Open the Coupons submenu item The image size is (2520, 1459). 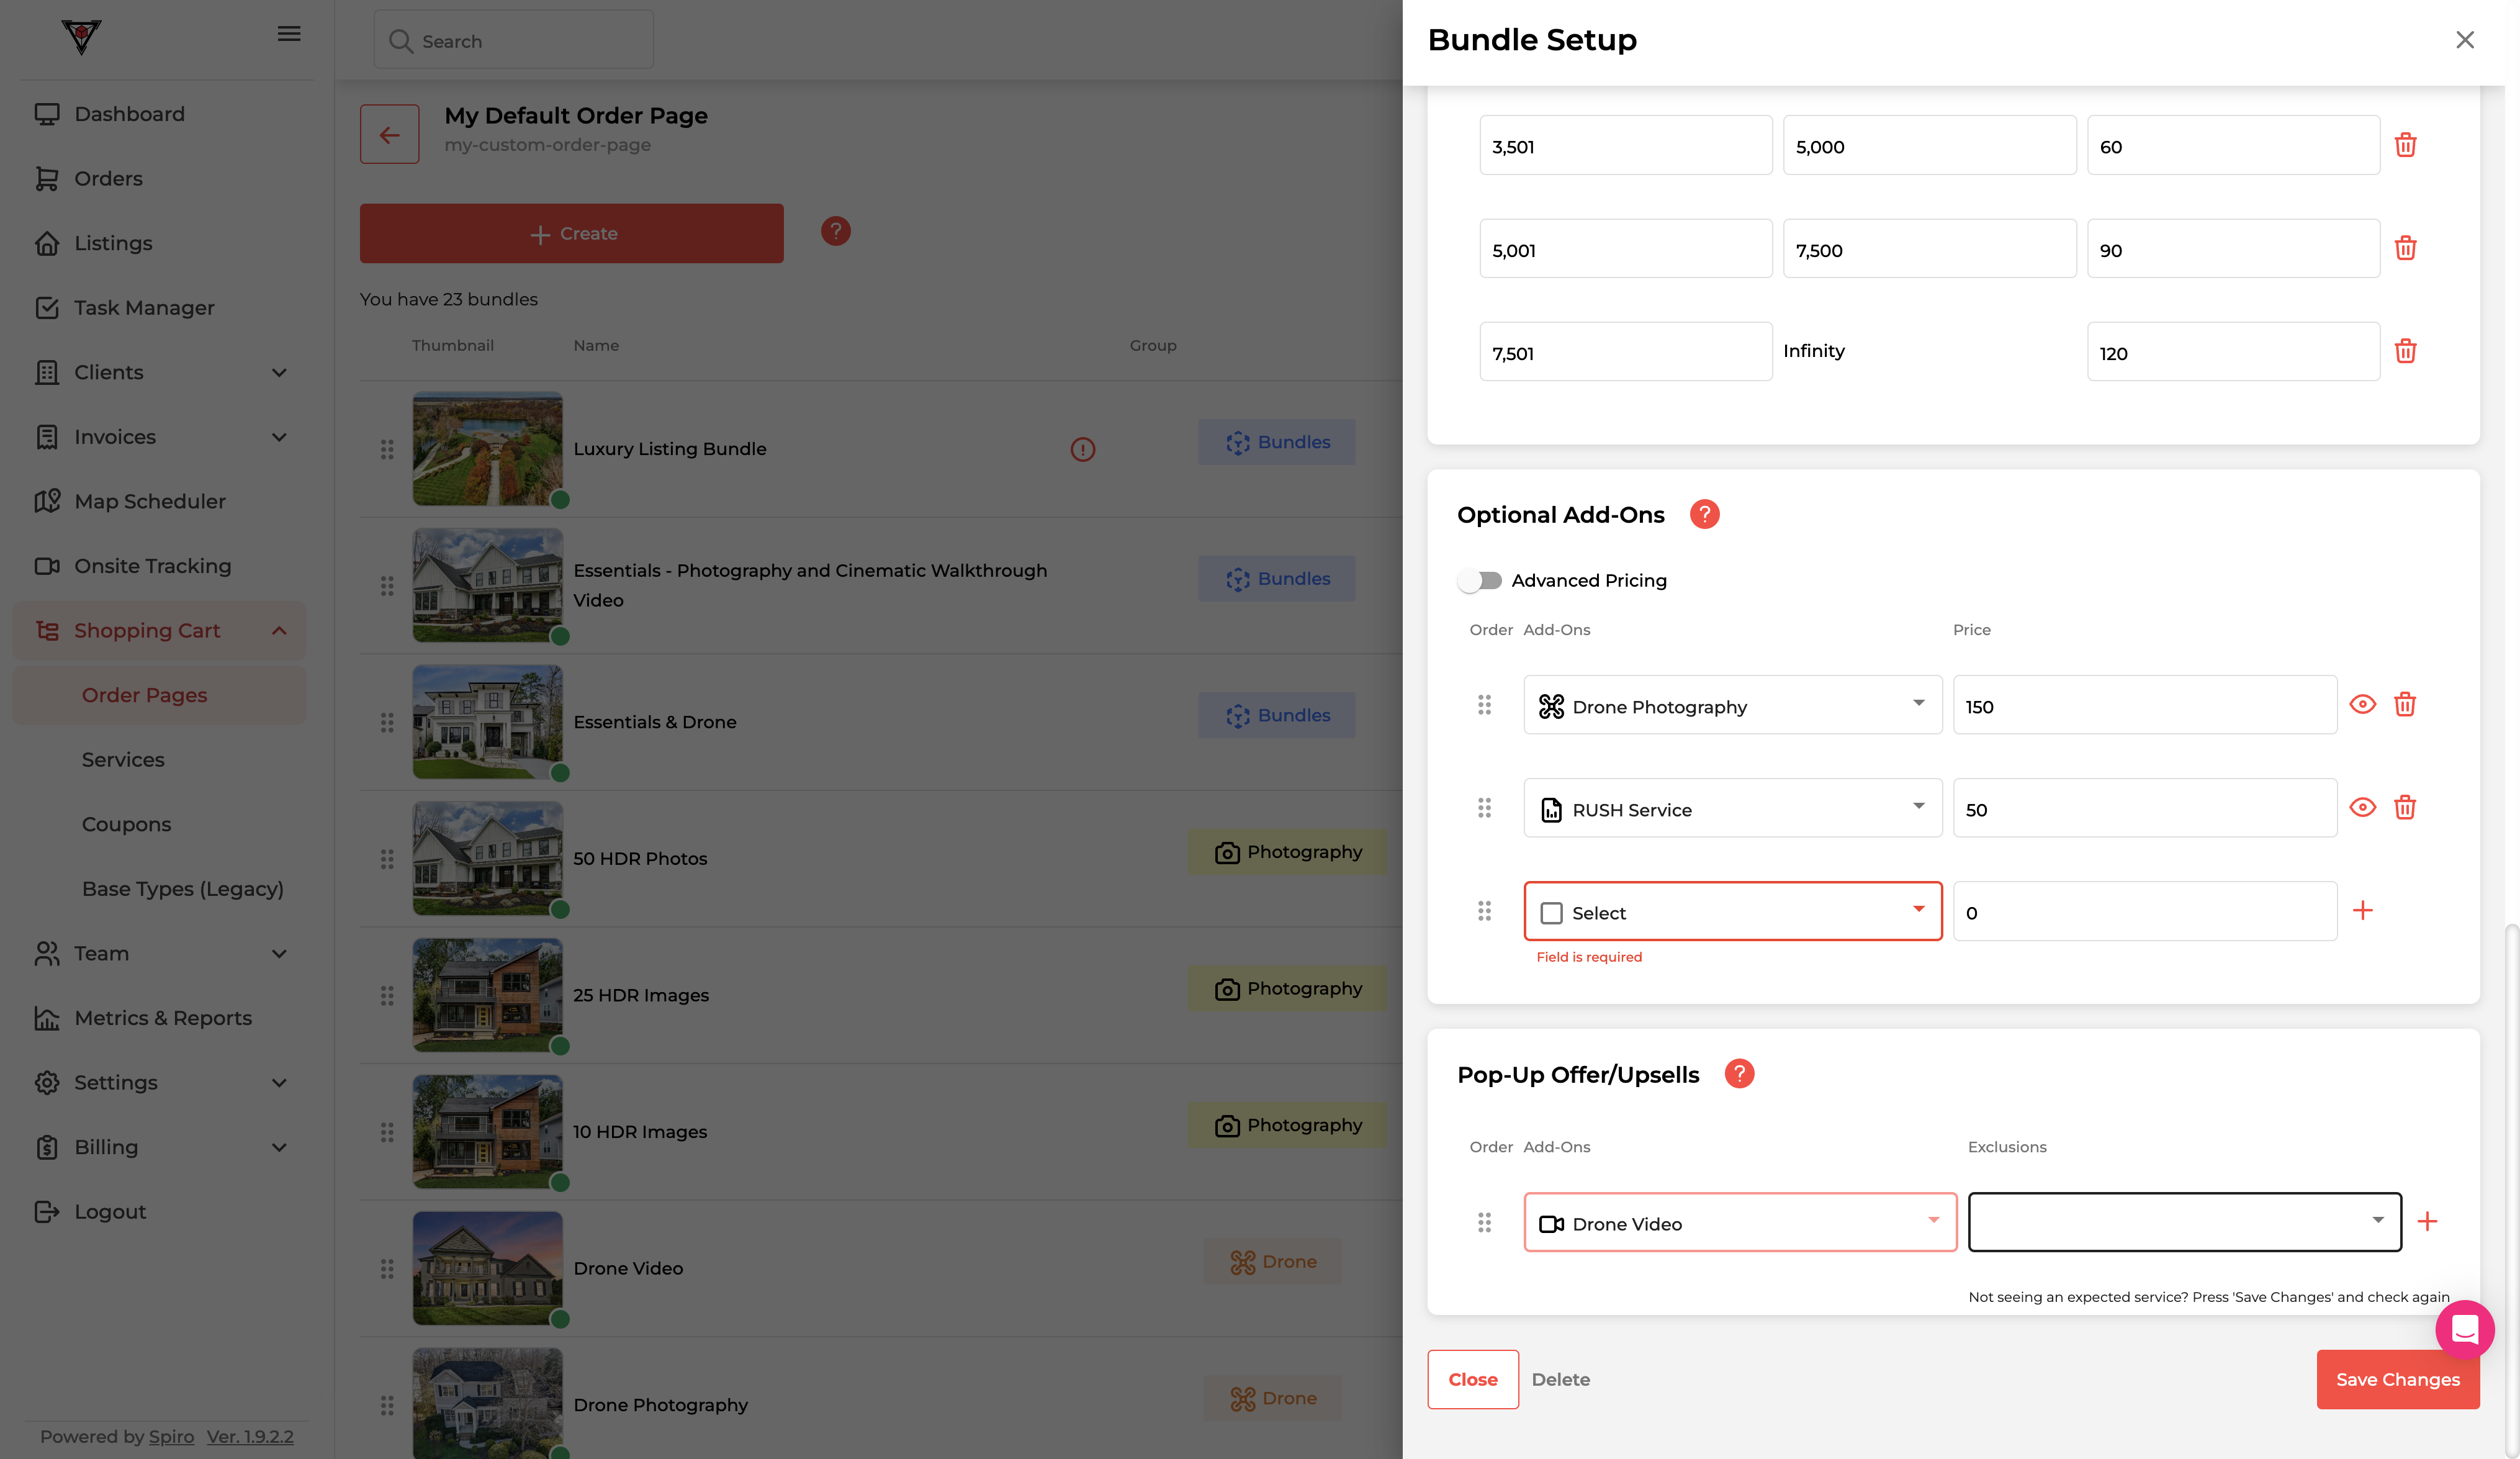[x=126, y=825]
